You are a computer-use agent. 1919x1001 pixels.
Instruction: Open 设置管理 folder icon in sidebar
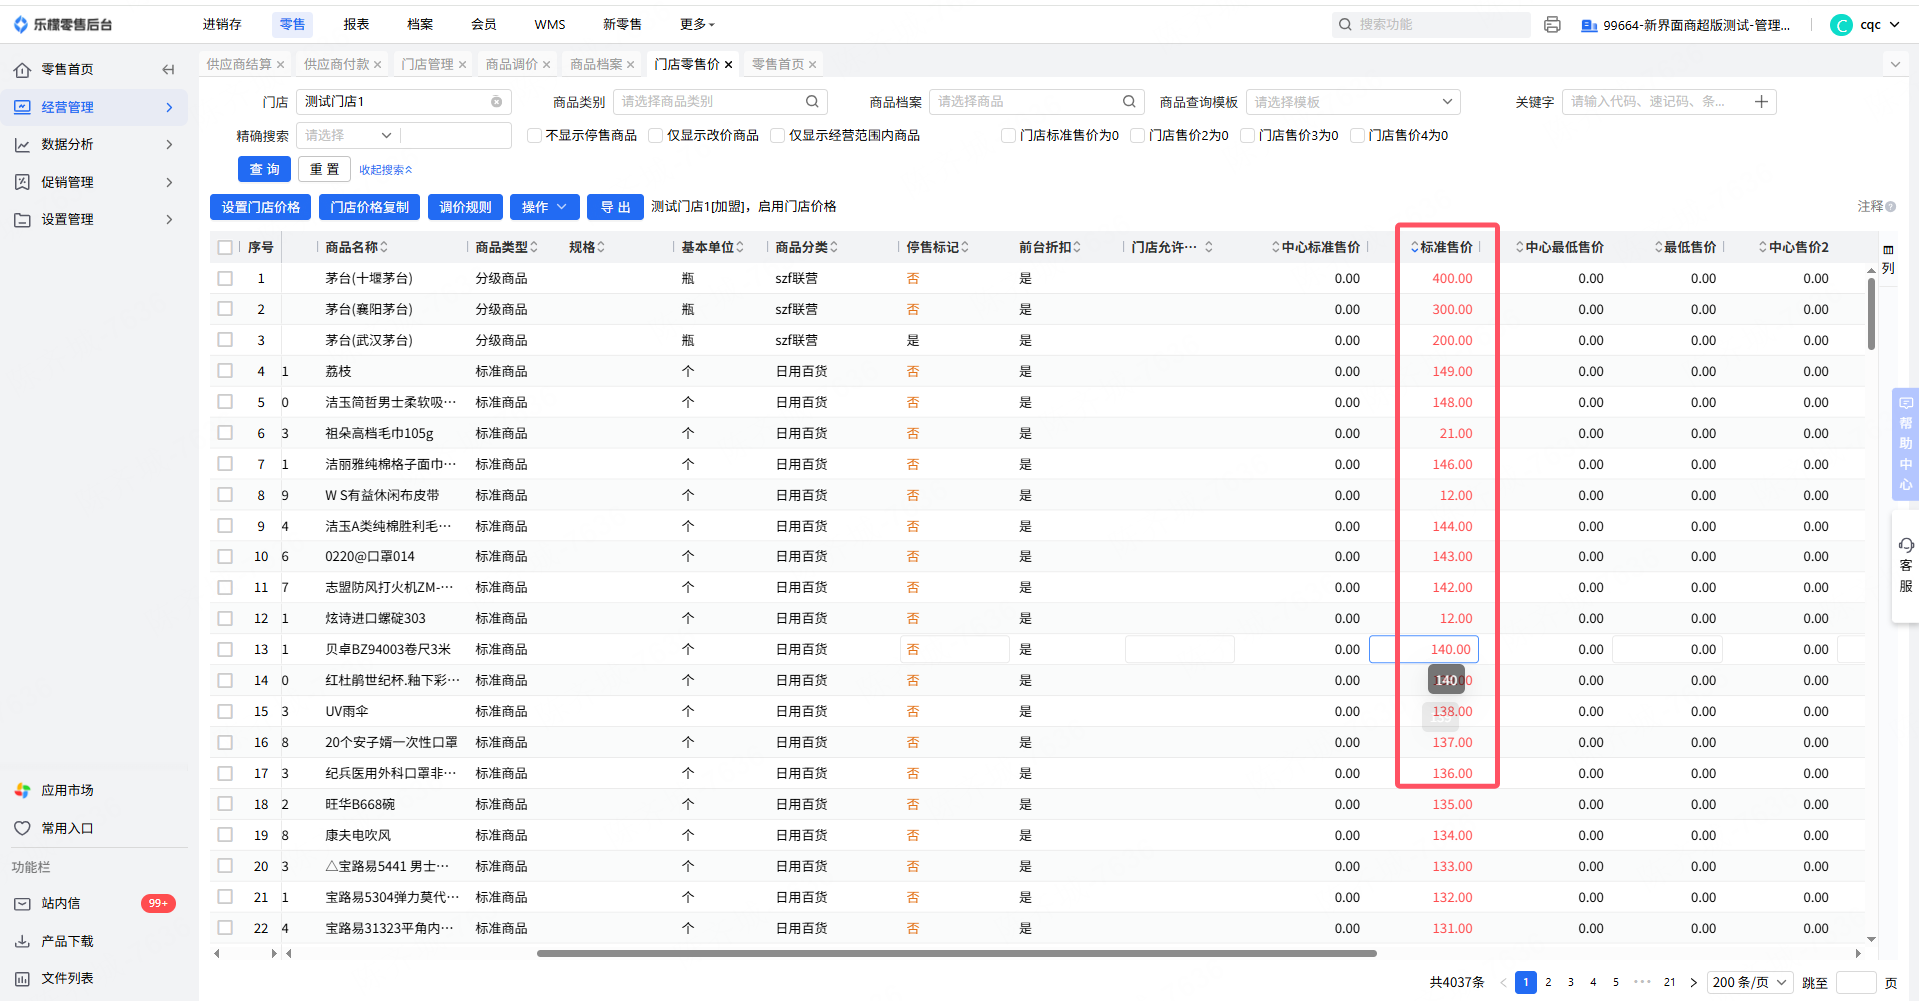click(x=22, y=220)
